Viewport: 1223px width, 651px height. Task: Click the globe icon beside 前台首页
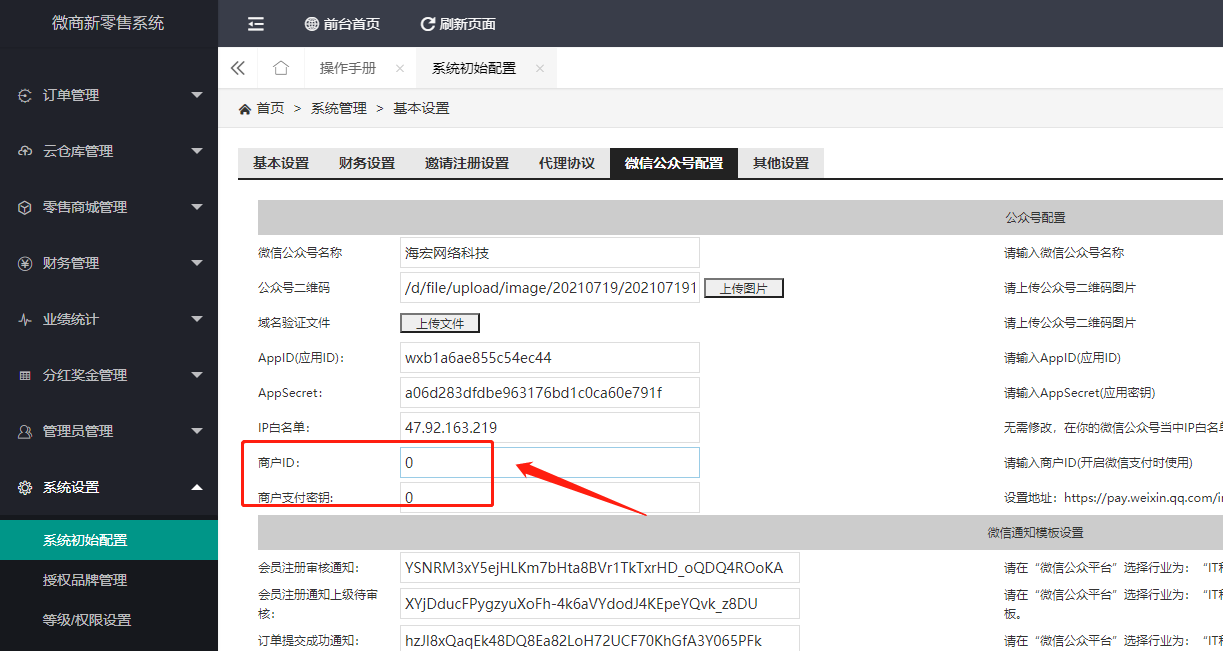pyautogui.click(x=312, y=24)
